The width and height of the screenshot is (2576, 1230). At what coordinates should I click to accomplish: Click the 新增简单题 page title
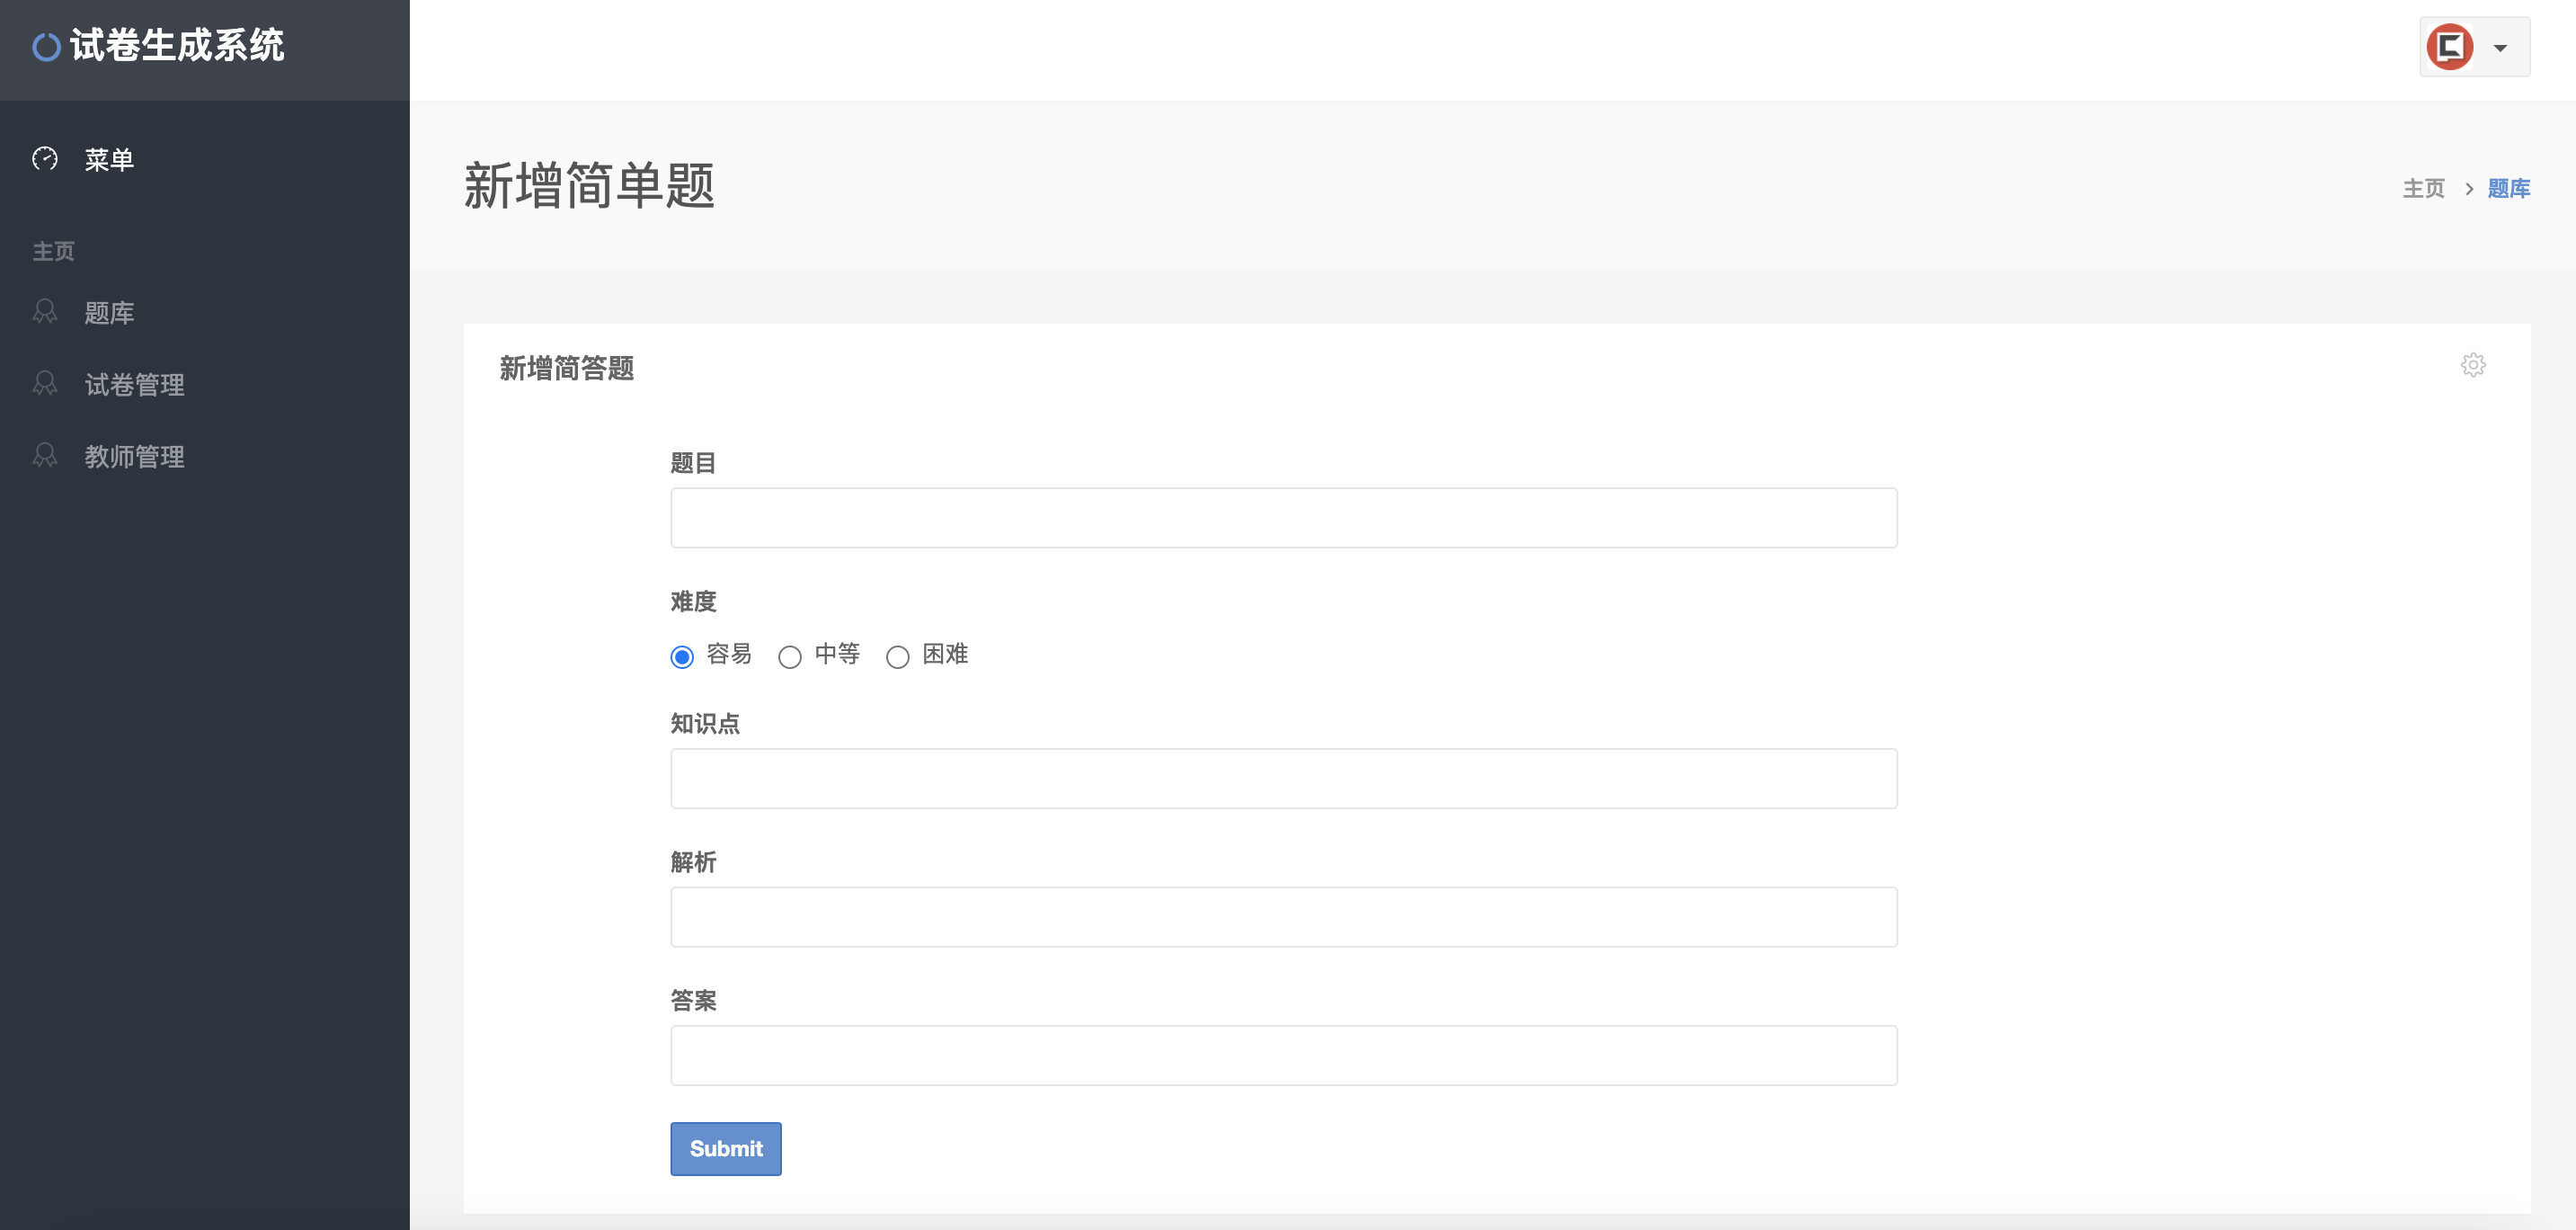tap(589, 186)
